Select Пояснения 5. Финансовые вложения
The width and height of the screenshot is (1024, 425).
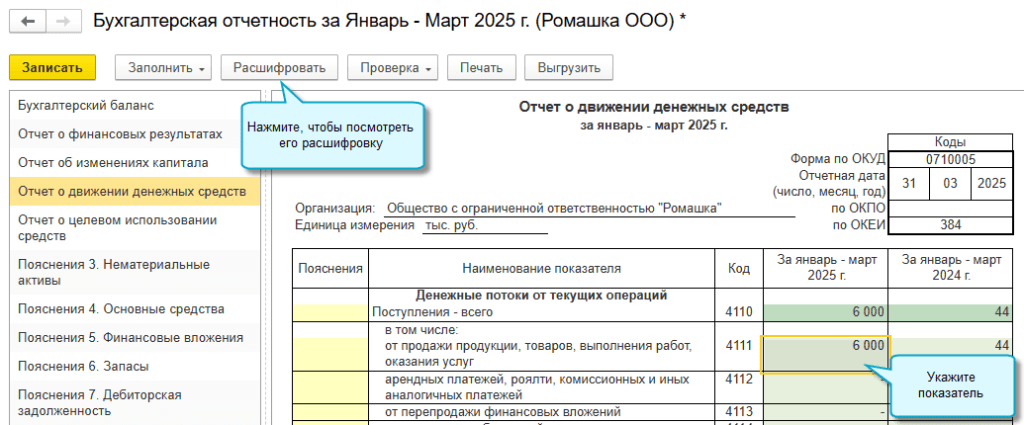130,337
